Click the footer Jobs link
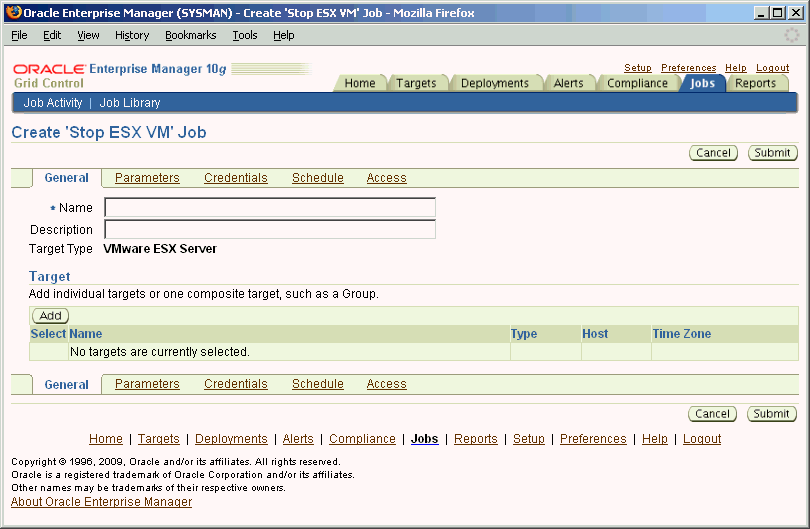 (425, 439)
